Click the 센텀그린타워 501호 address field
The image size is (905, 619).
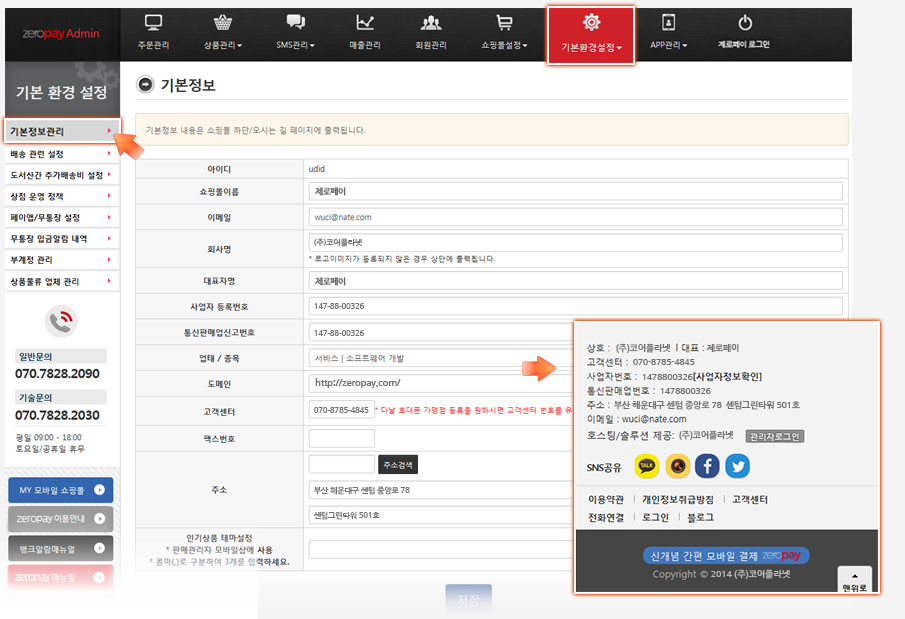click(x=442, y=515)
